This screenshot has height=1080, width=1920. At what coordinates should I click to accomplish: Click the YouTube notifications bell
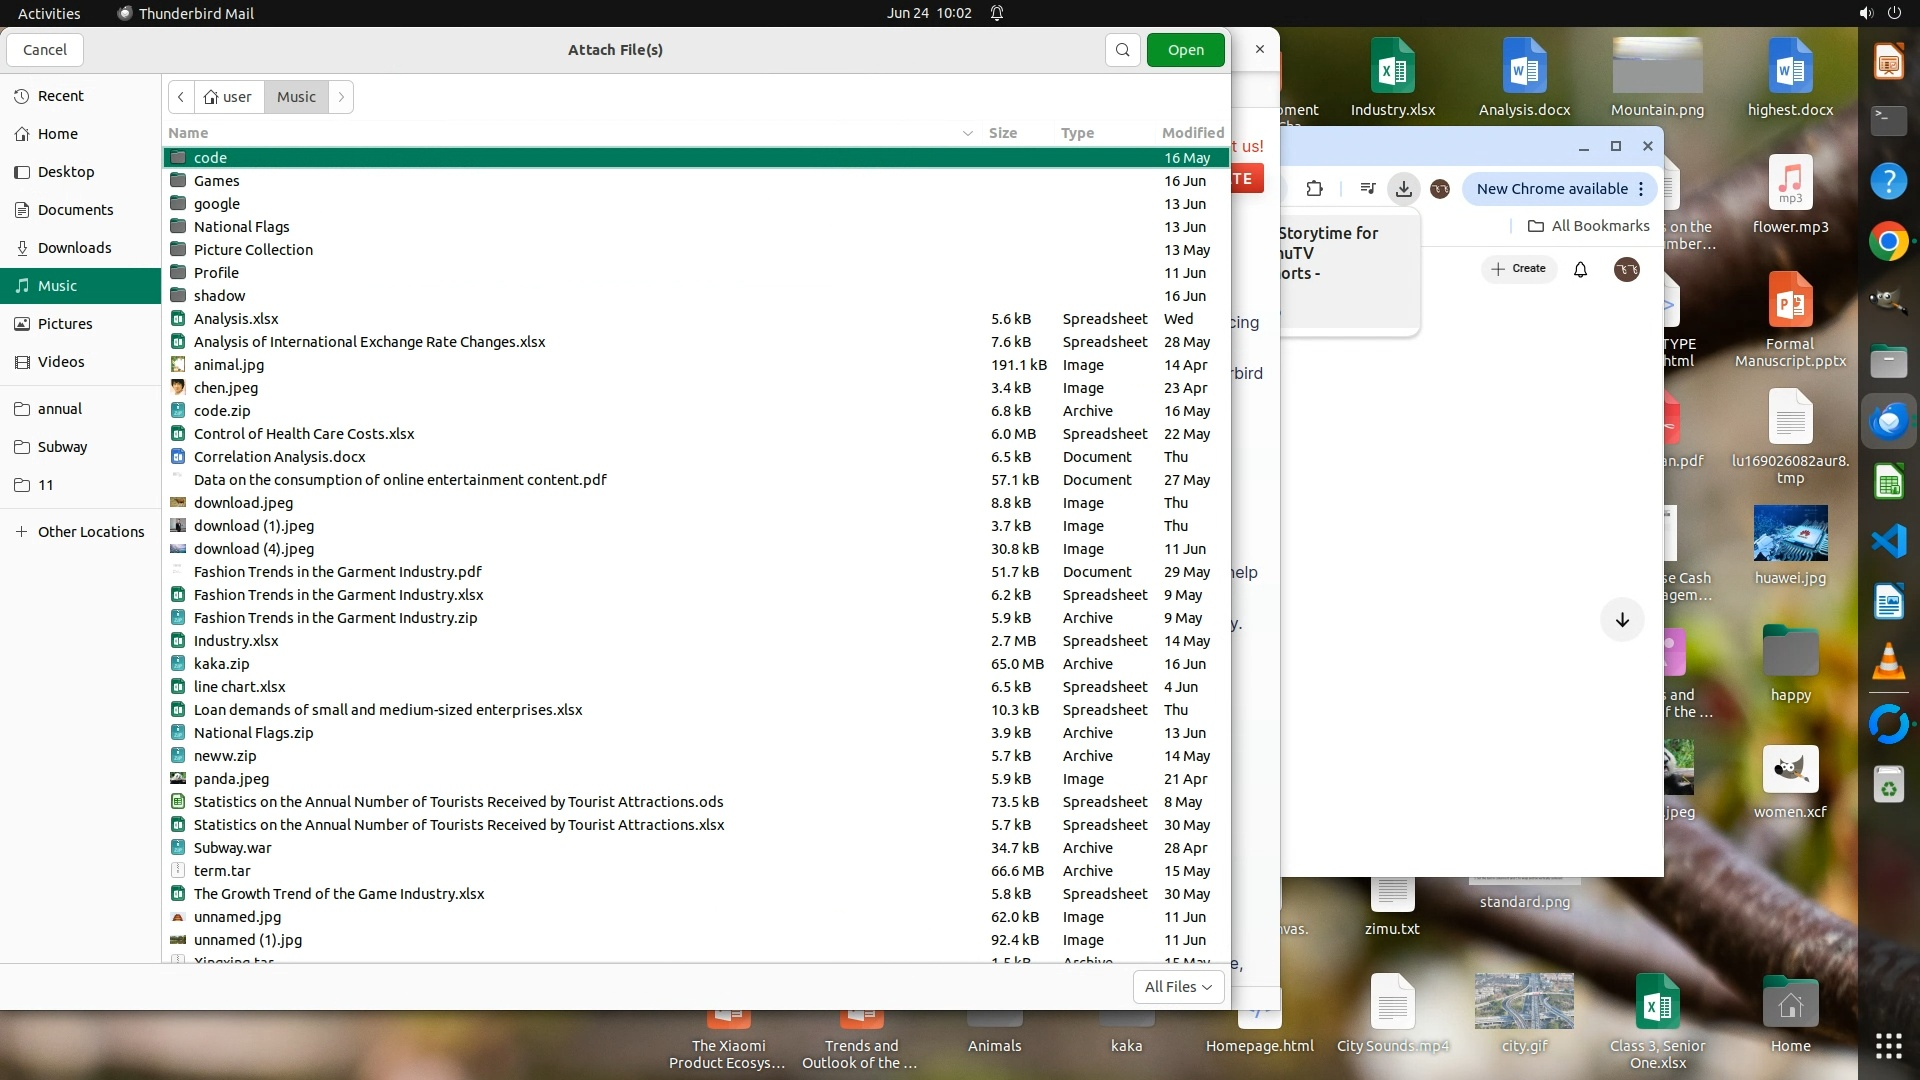[1580, 269]
